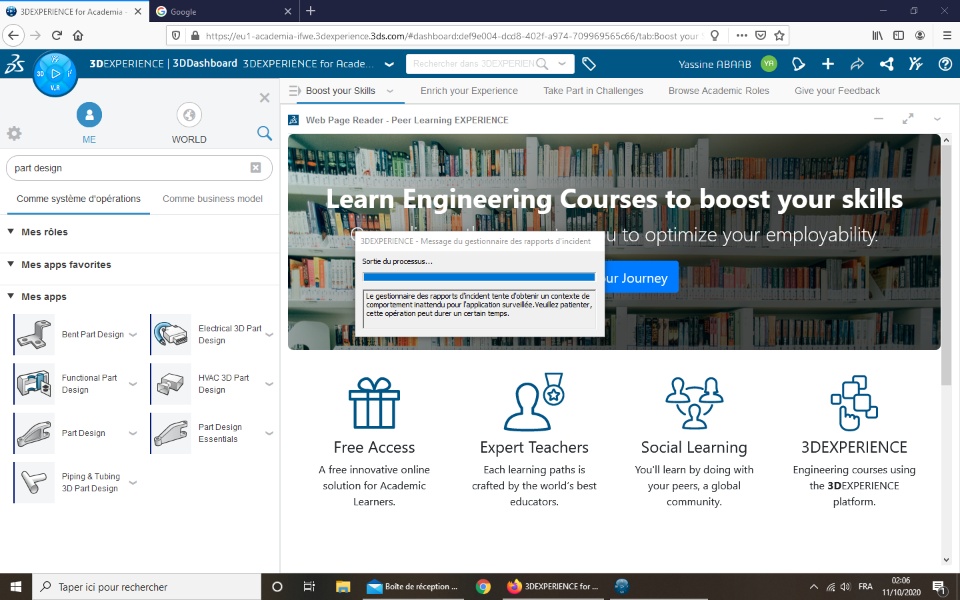Open Part Design Essentials dropdown chevron
Screen dimensions: 960x600
269,433
